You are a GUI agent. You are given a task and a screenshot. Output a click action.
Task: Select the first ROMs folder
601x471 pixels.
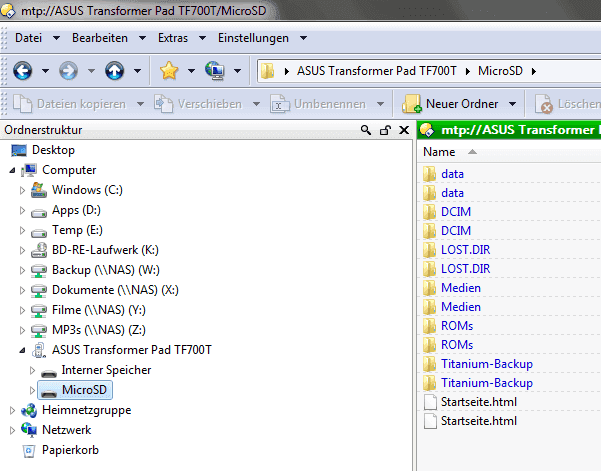457,326
